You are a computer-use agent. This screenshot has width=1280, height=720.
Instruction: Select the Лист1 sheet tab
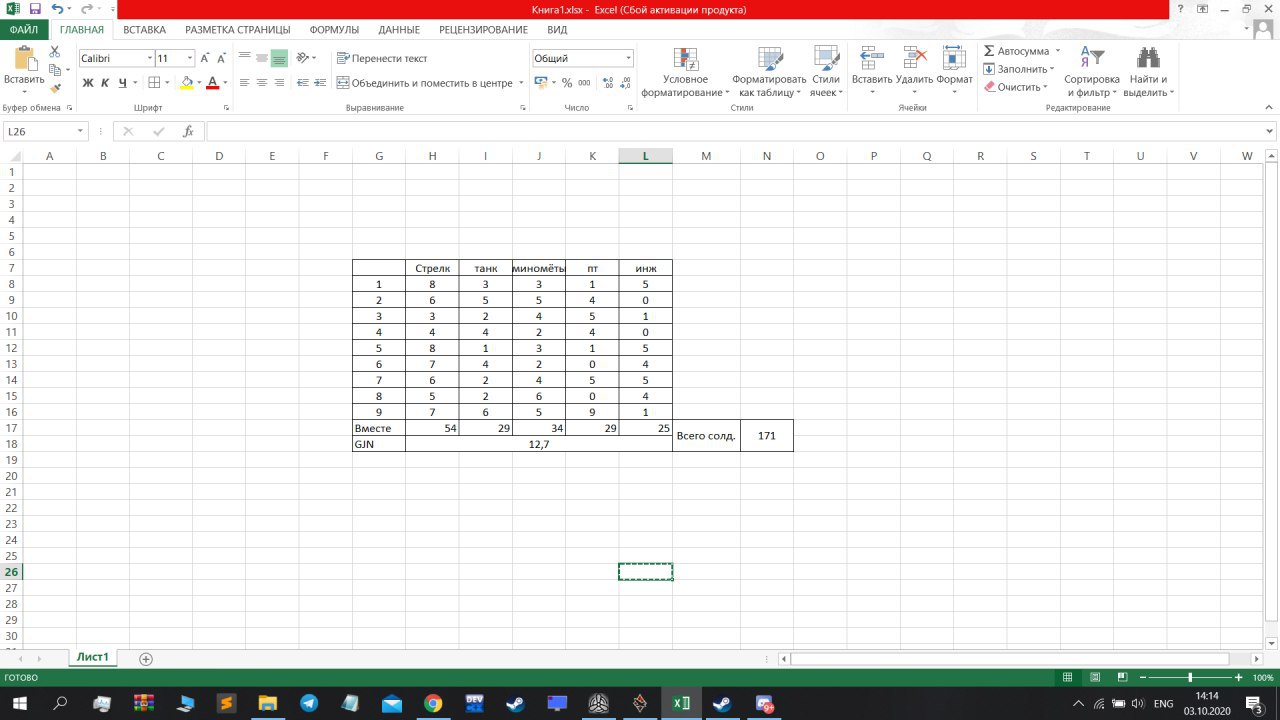coord(93,657)
